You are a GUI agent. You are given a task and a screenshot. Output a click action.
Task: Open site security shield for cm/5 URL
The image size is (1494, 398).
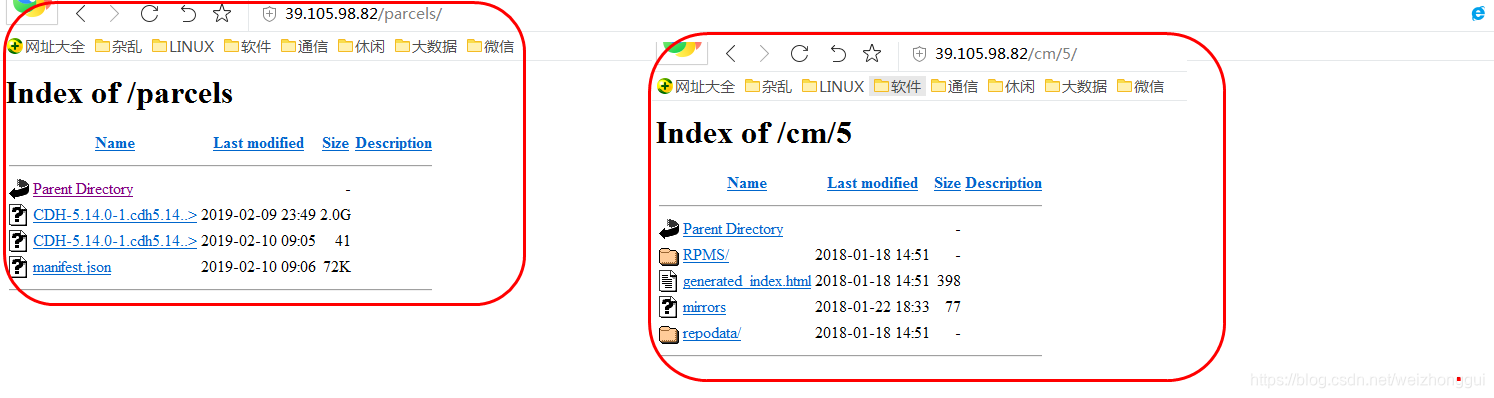pyautogui.click(x=918, y=54)
